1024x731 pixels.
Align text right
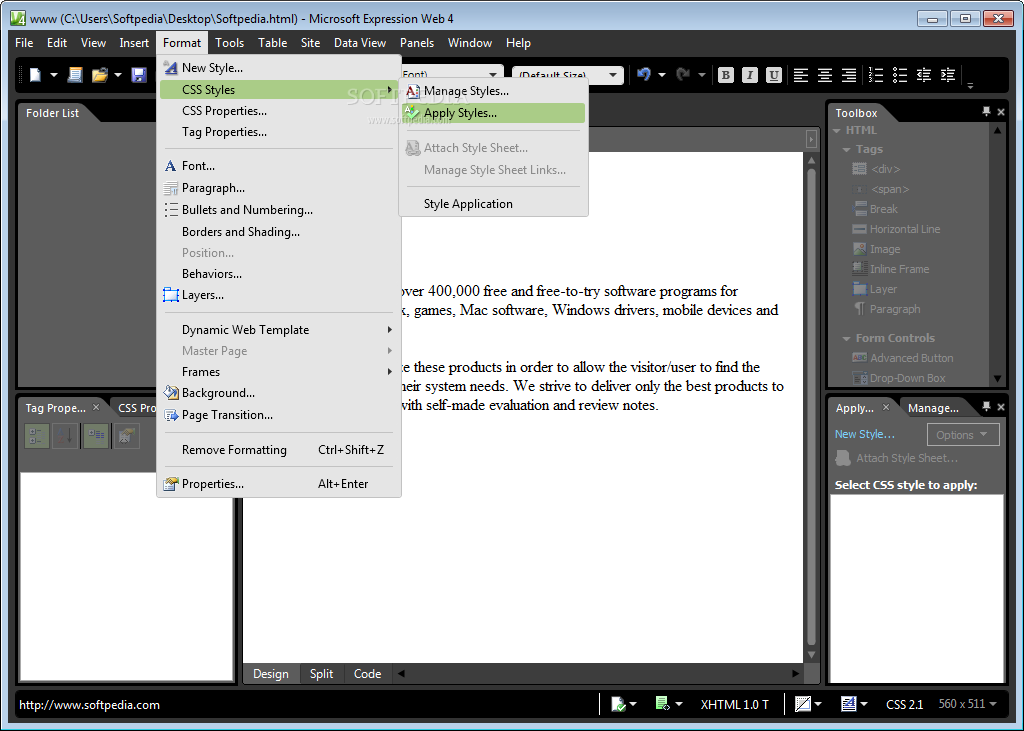tap(849, 75)
